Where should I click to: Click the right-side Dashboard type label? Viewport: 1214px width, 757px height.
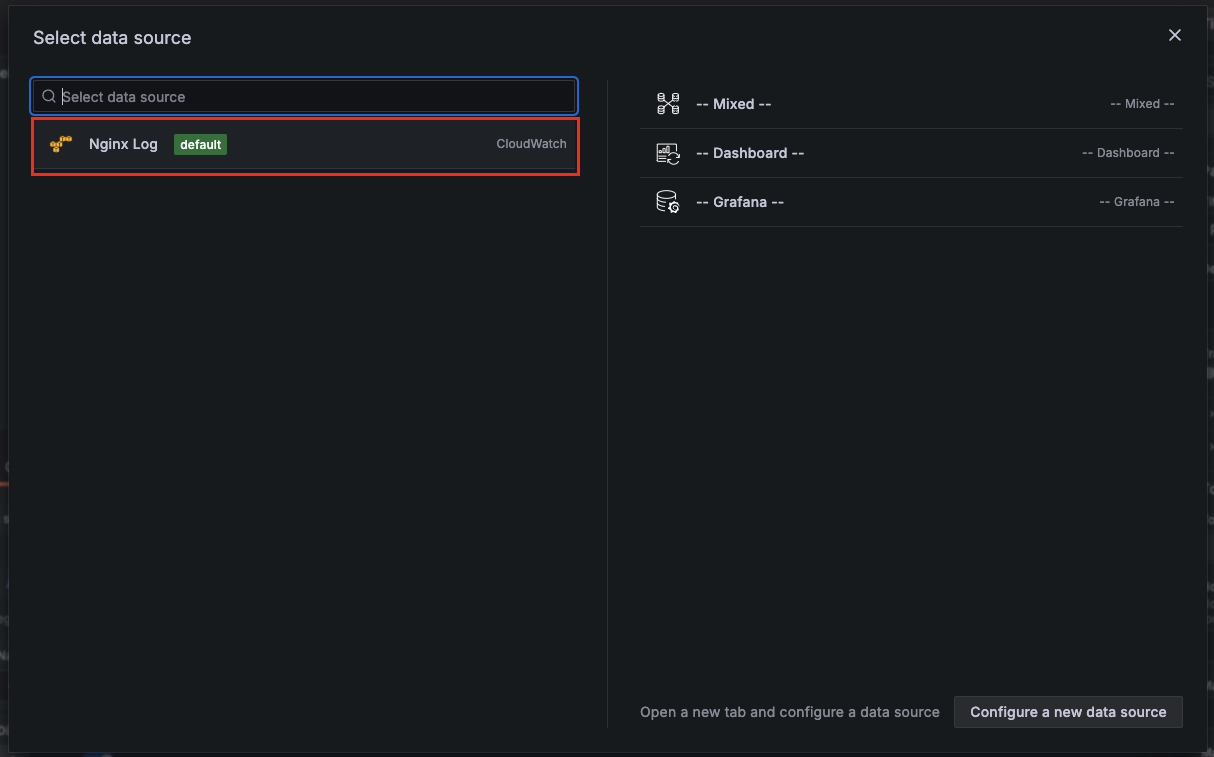point(1128,153)
